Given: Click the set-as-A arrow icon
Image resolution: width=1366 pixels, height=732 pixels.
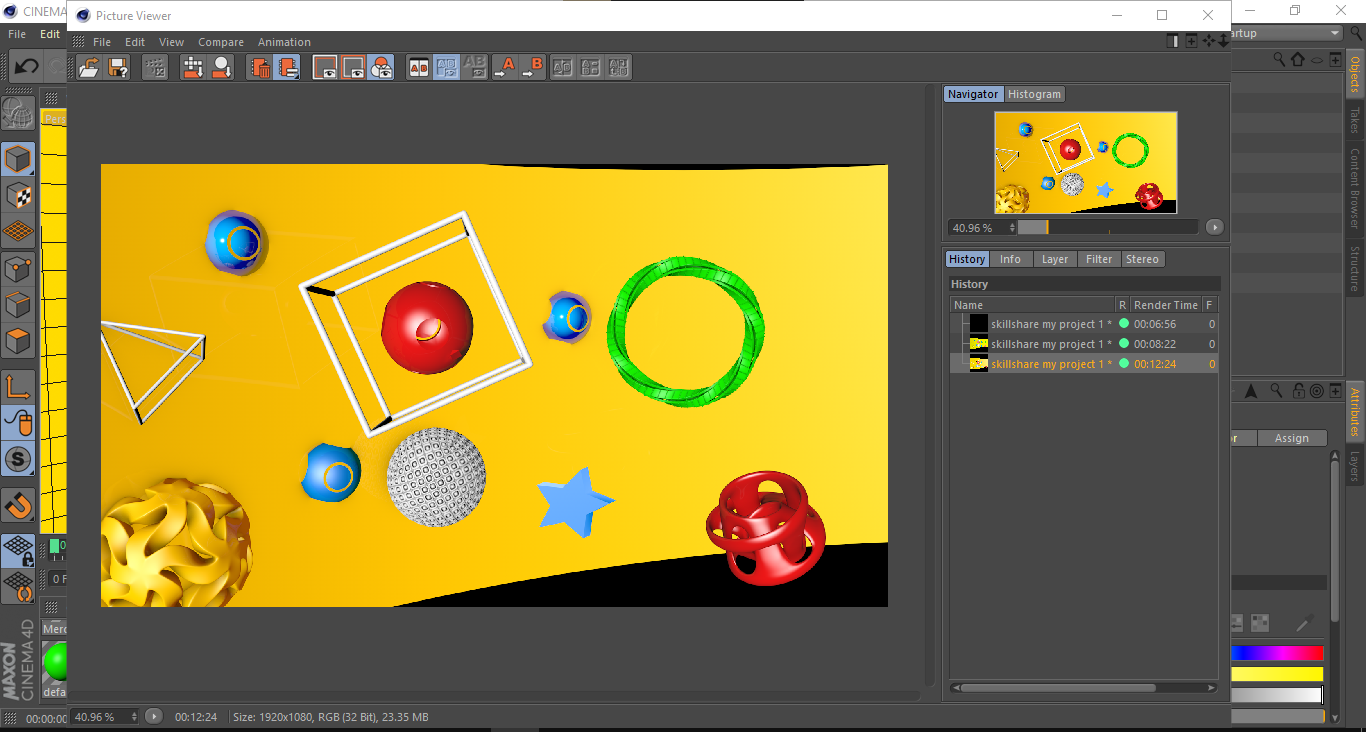Looking at the screenshot, I should [504, 67].
